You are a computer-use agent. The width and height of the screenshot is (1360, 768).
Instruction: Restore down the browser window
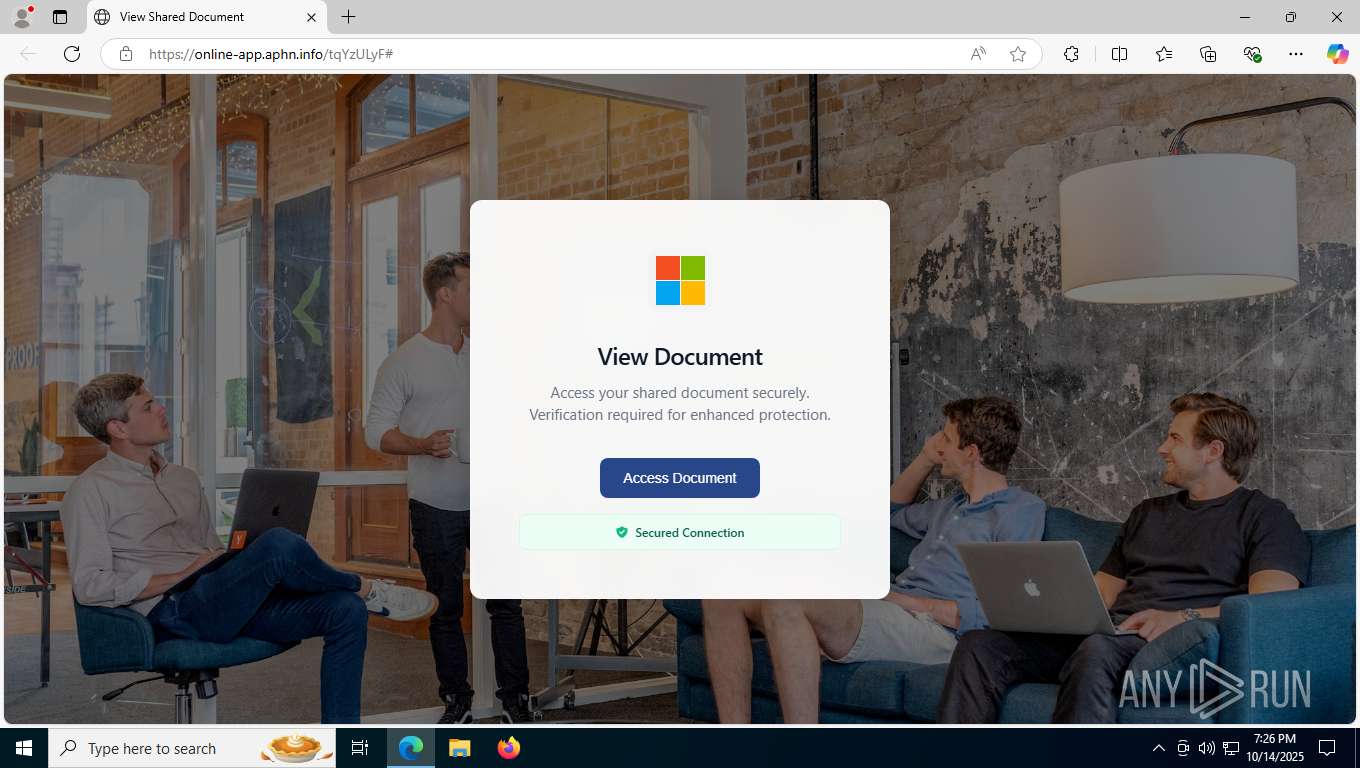[x=1291, y=17]
